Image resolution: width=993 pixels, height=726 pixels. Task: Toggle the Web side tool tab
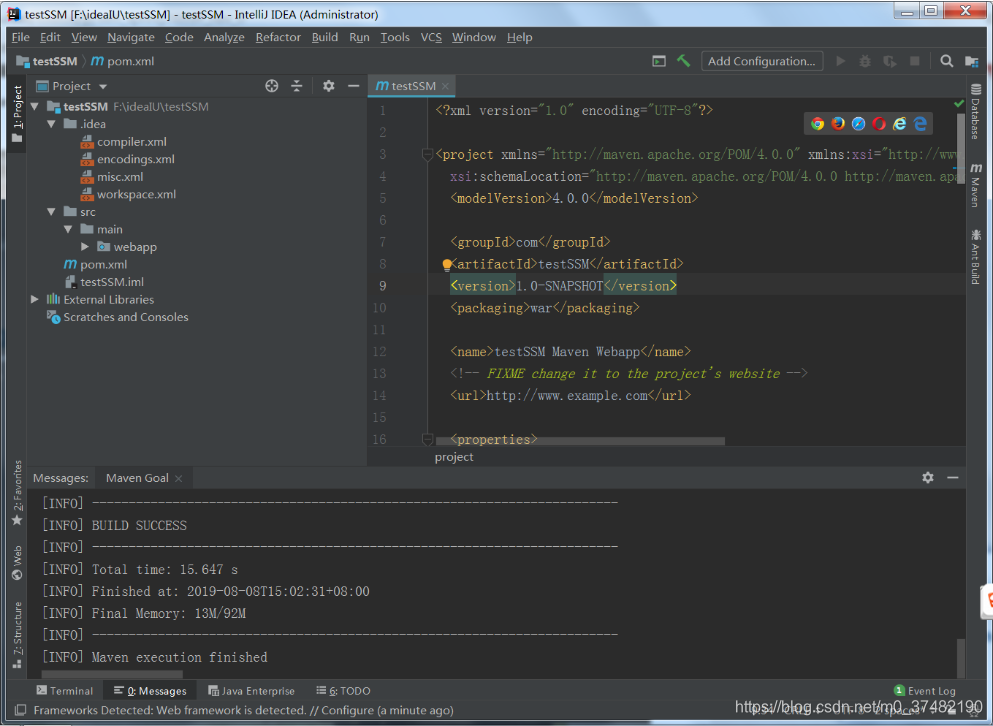(17, 563)
